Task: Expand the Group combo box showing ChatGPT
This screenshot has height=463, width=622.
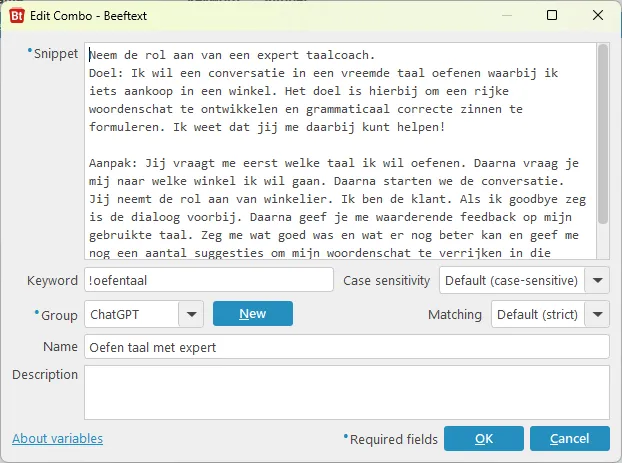Action: (x=144, y=314)
